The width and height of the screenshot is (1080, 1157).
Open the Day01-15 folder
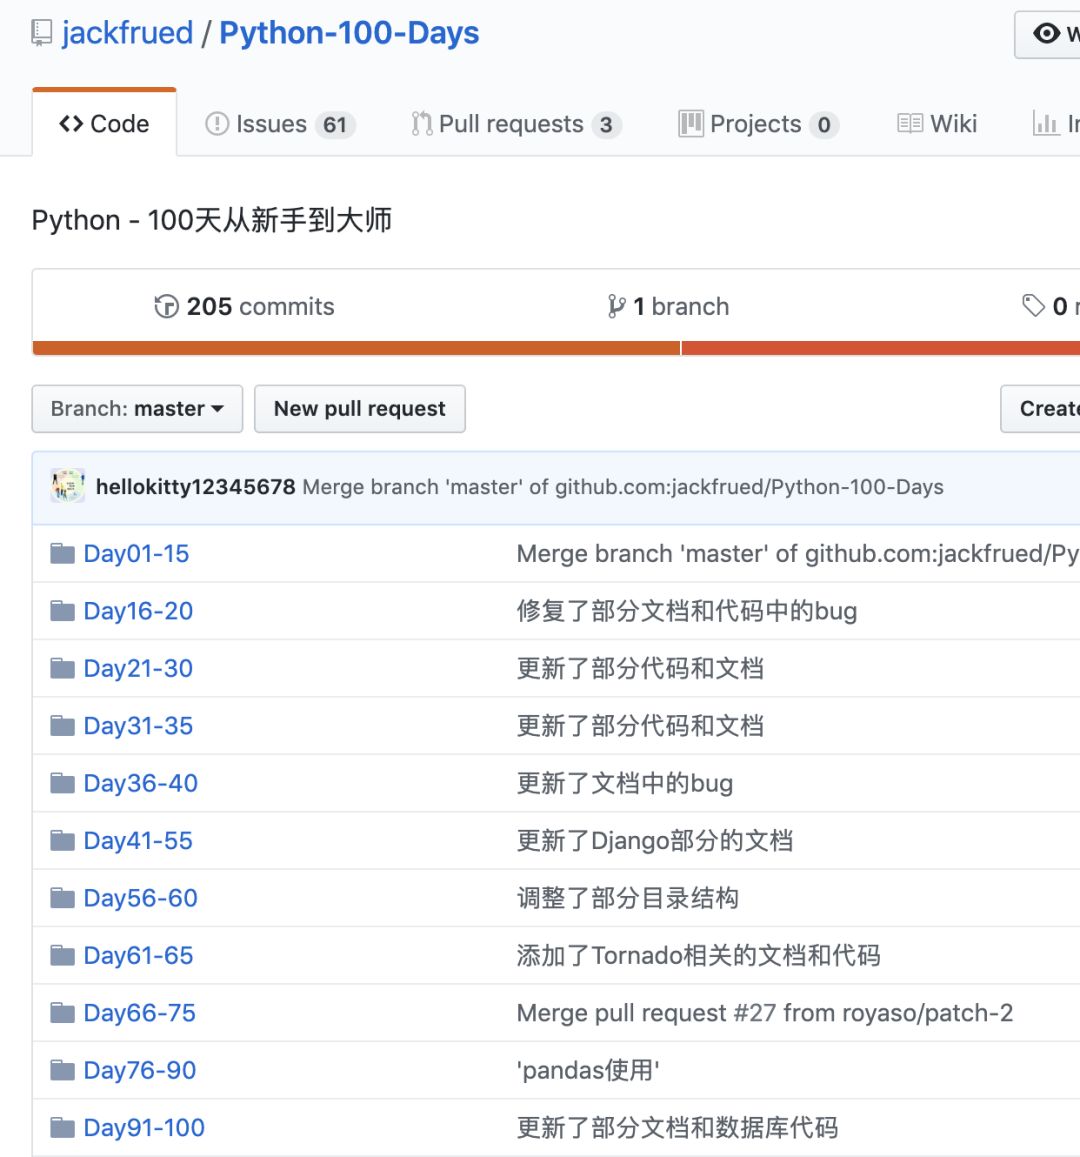click(x=136, y=553)
